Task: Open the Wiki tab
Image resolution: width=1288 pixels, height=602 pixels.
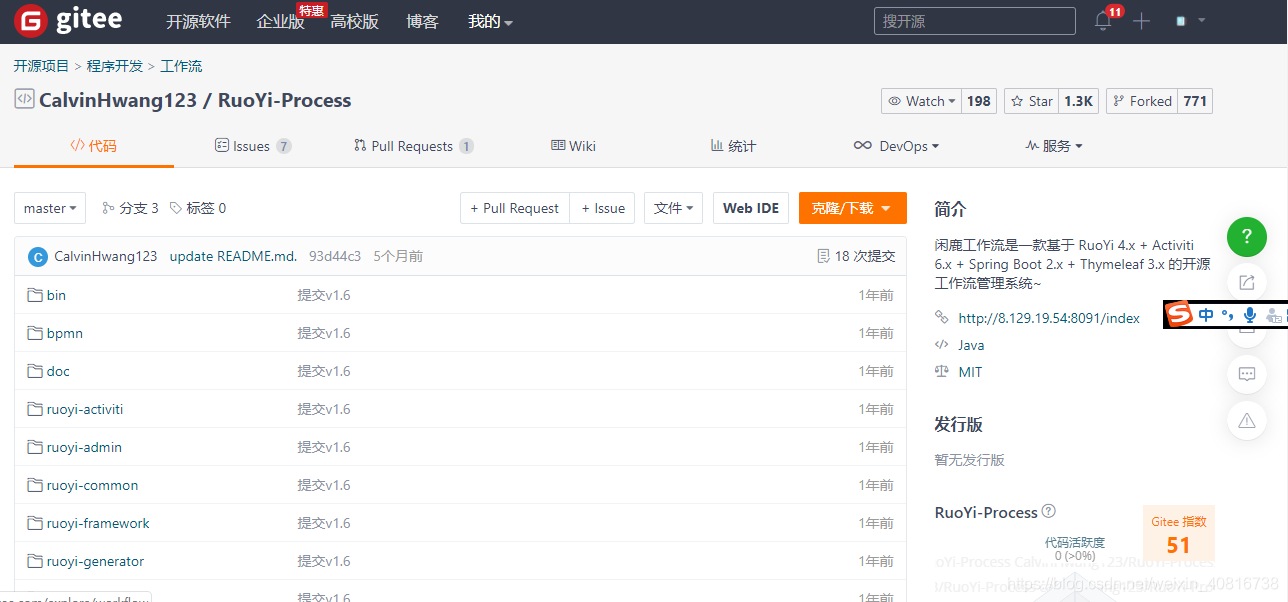Action: coord(573,146)
